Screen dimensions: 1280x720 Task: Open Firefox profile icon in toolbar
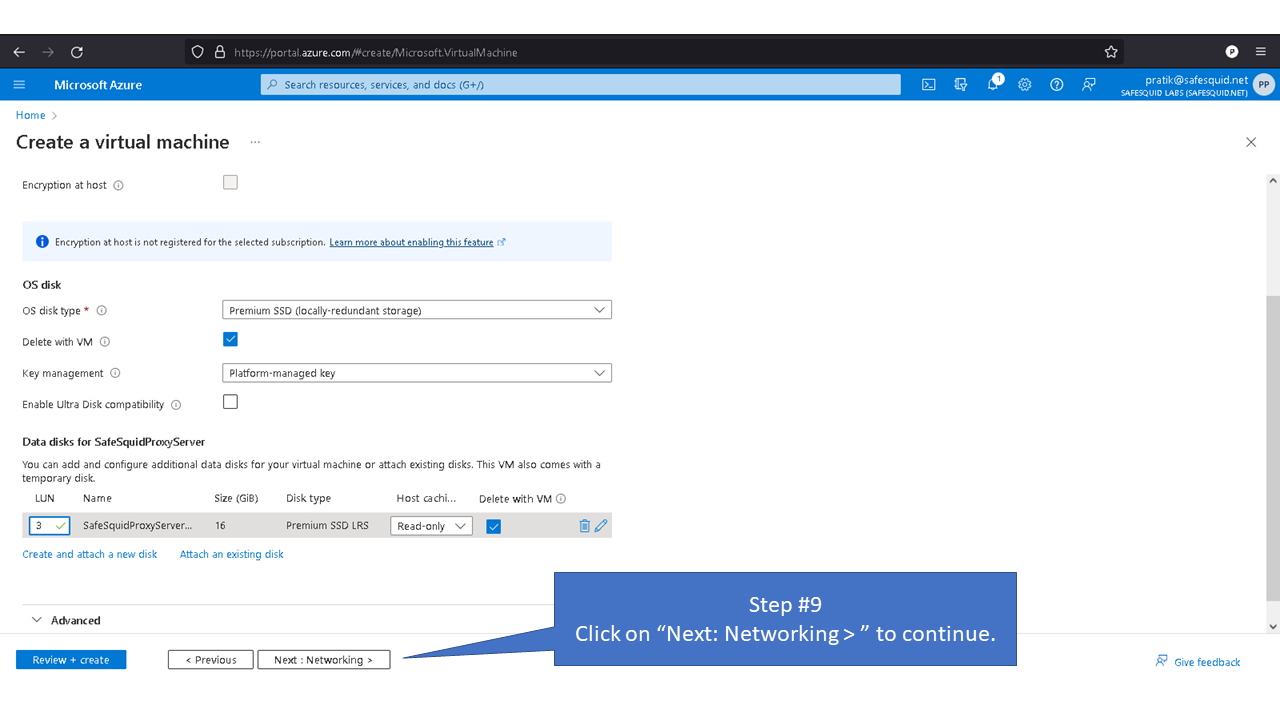1232,52
